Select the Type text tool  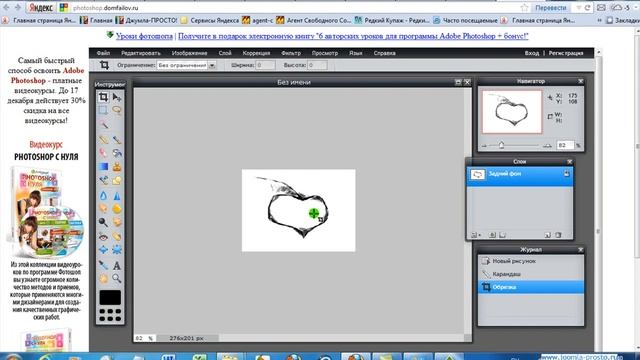click(x=117, y=265)
